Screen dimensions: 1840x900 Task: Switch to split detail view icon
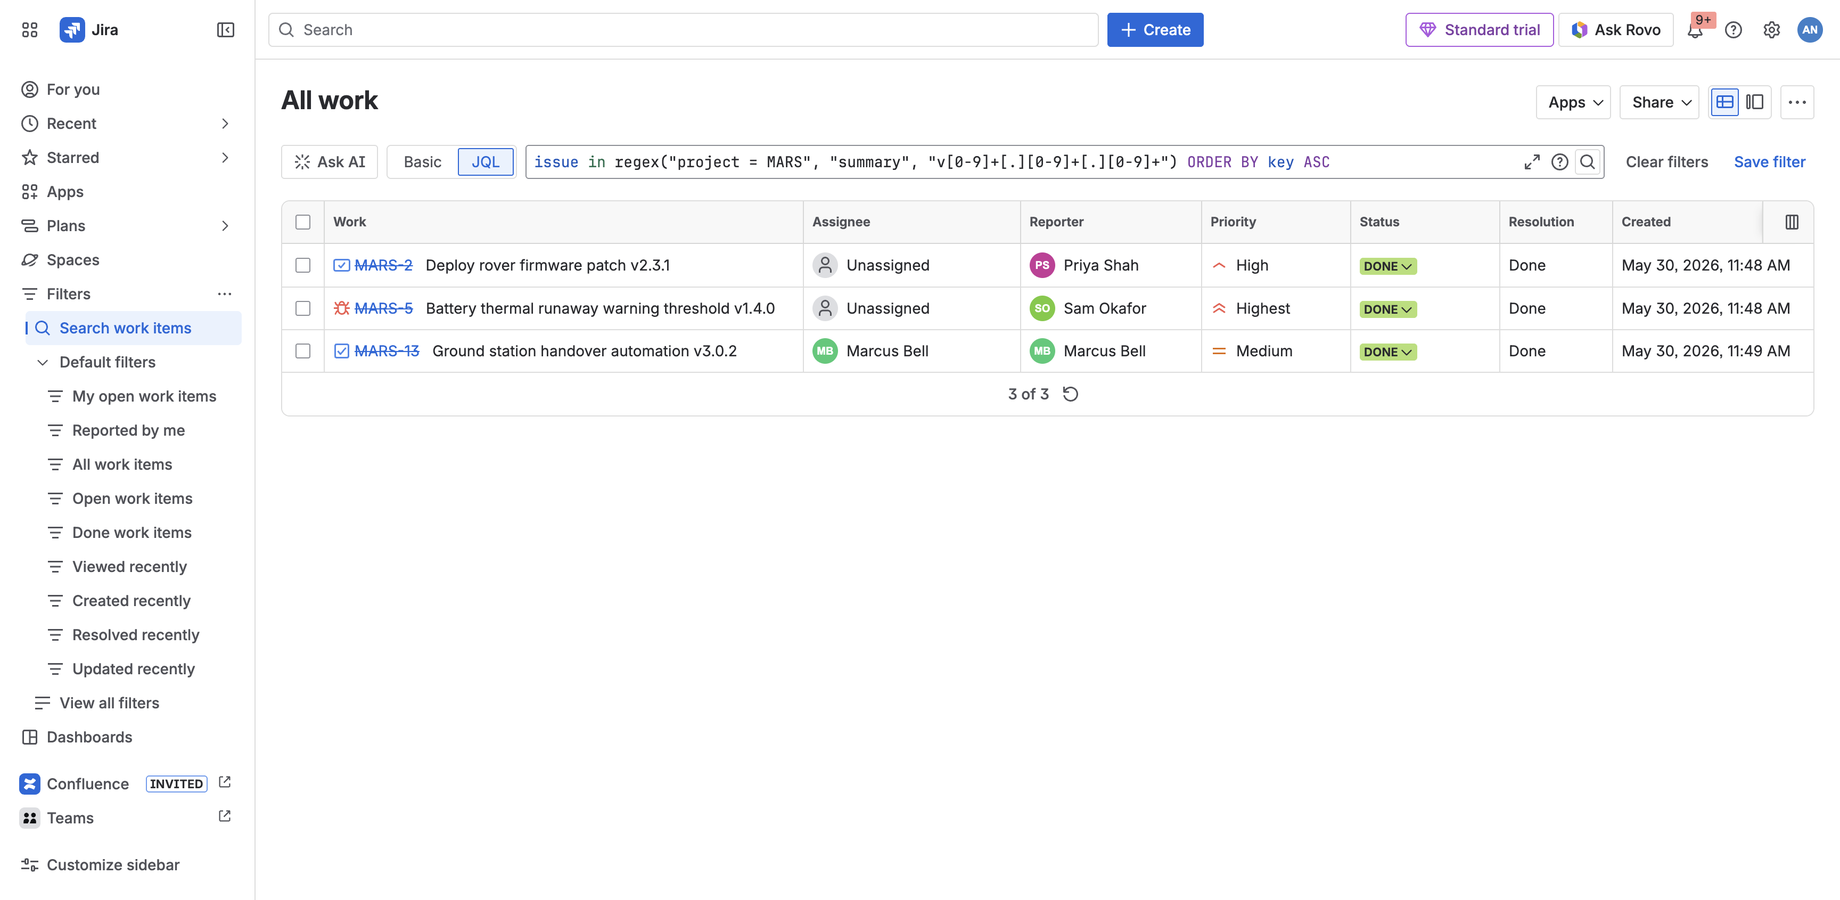point(1755,102)
